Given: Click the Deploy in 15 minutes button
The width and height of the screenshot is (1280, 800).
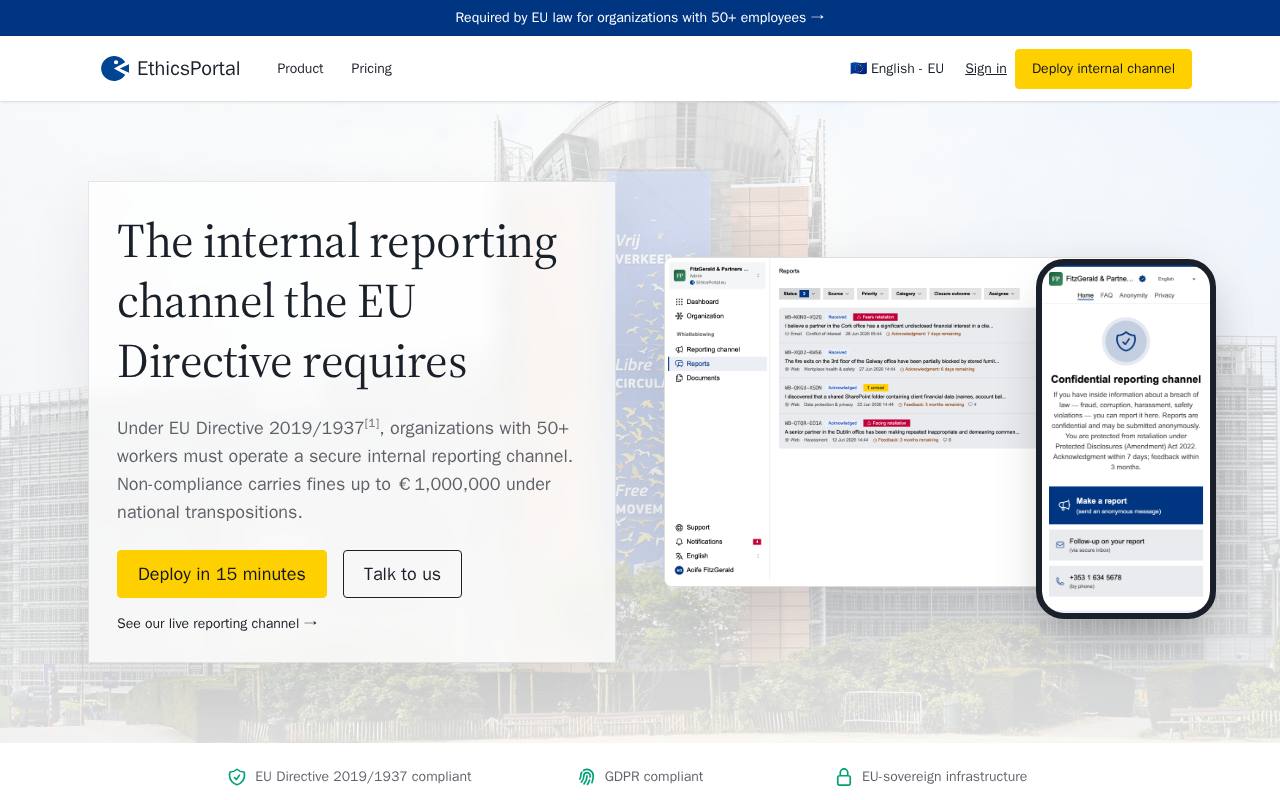Looking at the screenshot, I should (x=222, y=574).
